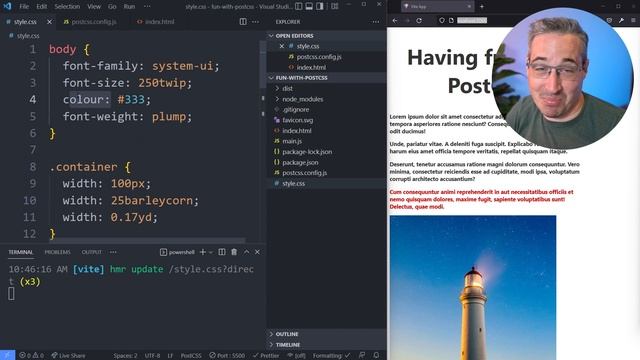Viewport: 640px width, 360px height.
Task: Toggle panel visibility layout icon
Action: 309,6
